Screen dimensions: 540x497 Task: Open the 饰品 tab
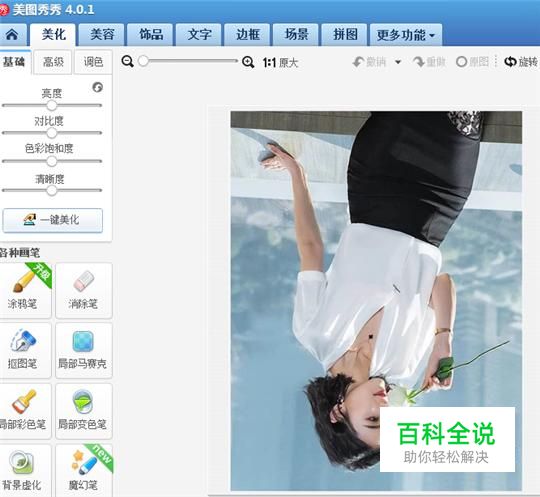150,34
